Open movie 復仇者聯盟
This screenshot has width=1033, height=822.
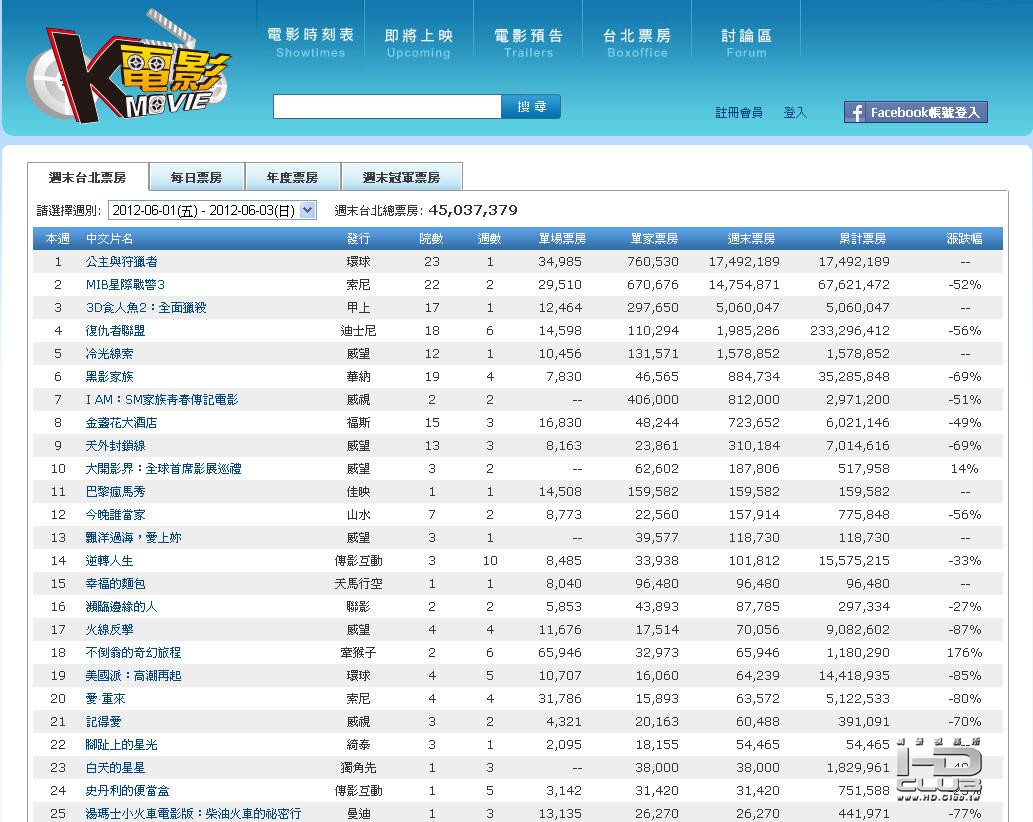tap(115, 331)
